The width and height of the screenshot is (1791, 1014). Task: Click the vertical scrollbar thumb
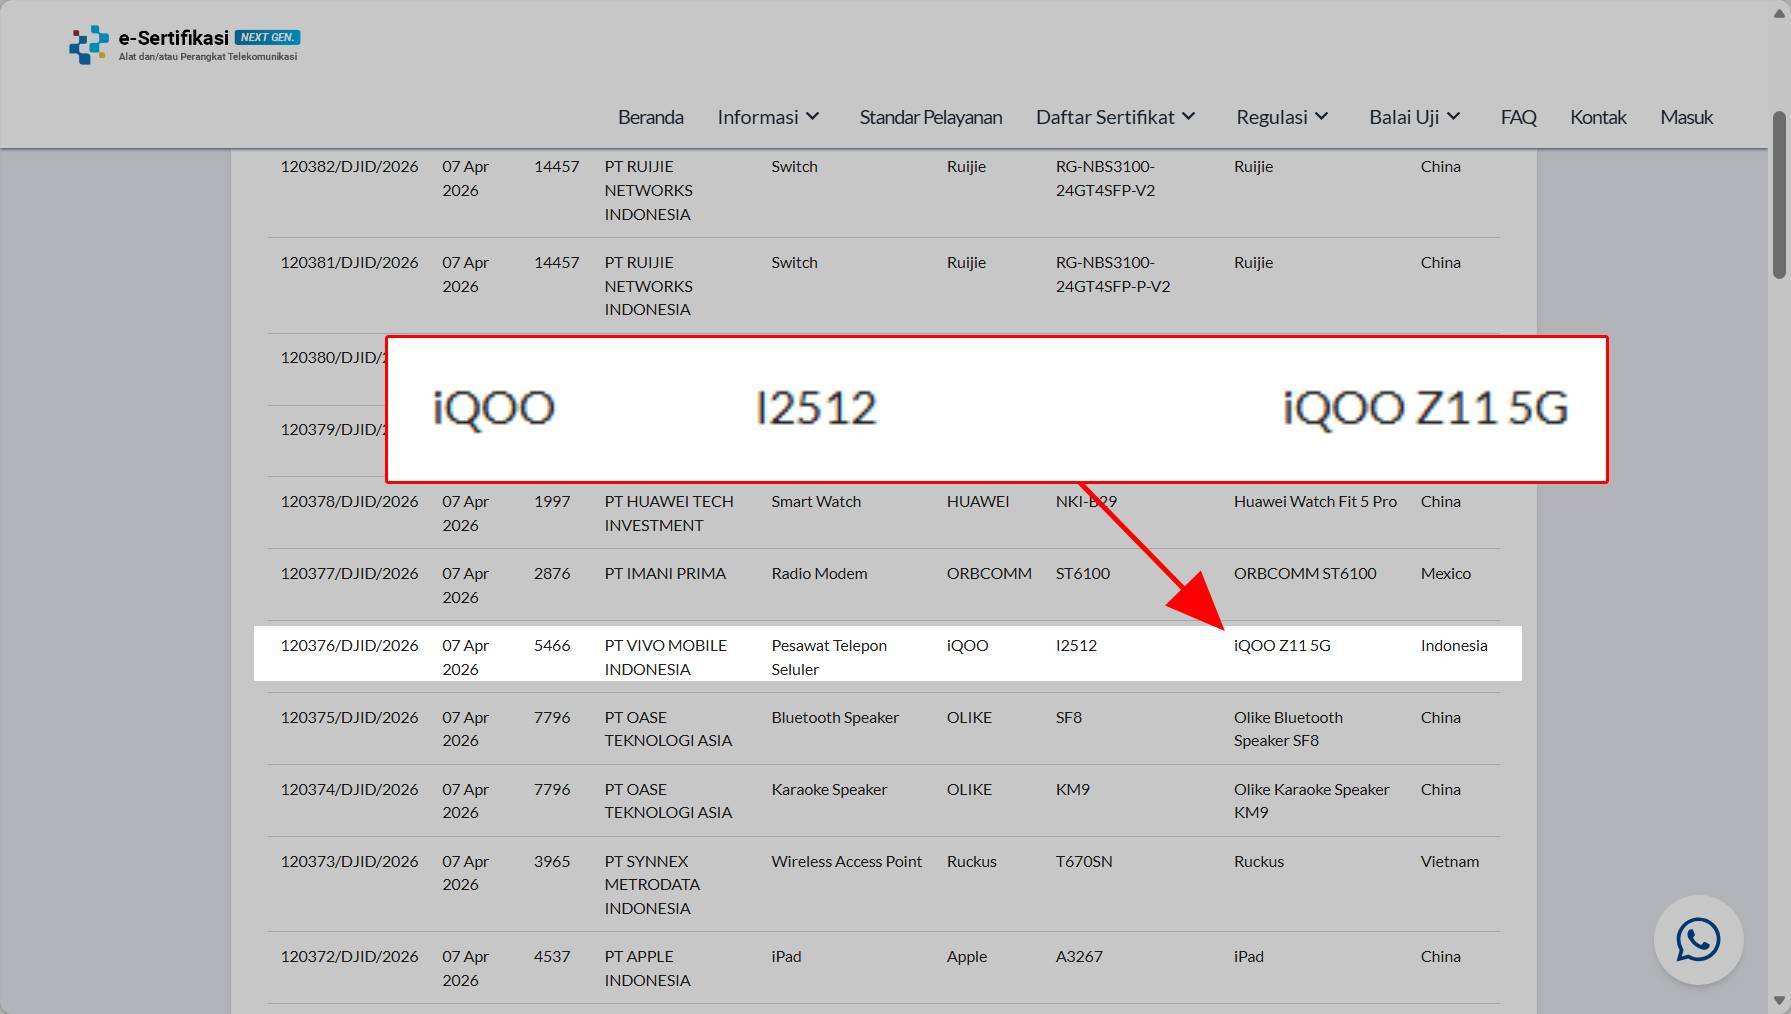(x=1780, y=195)
